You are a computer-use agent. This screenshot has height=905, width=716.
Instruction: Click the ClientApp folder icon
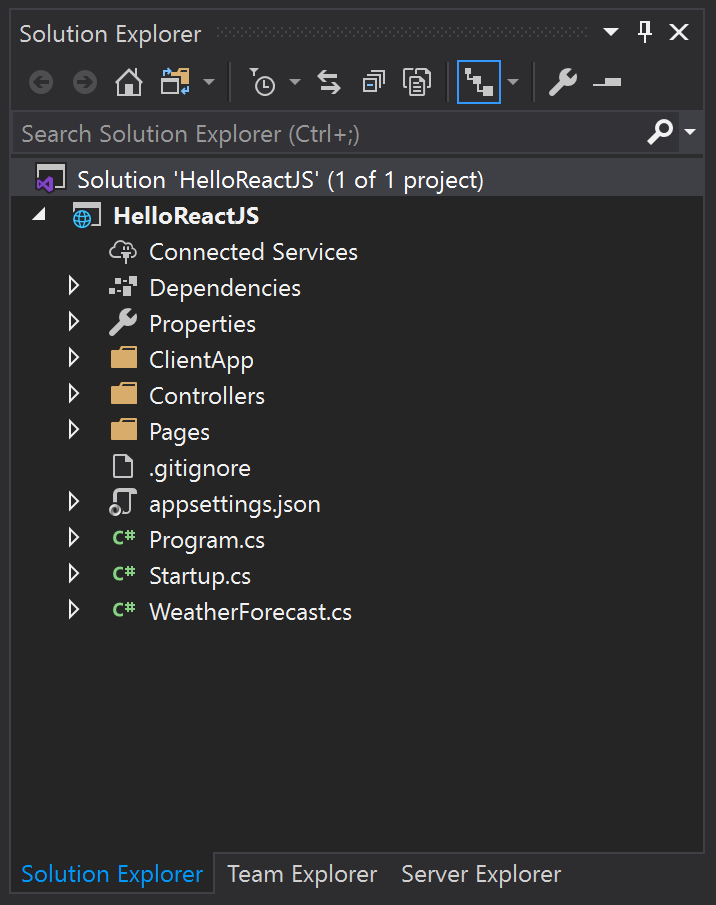pyautogui.click(x=124, y=358)
